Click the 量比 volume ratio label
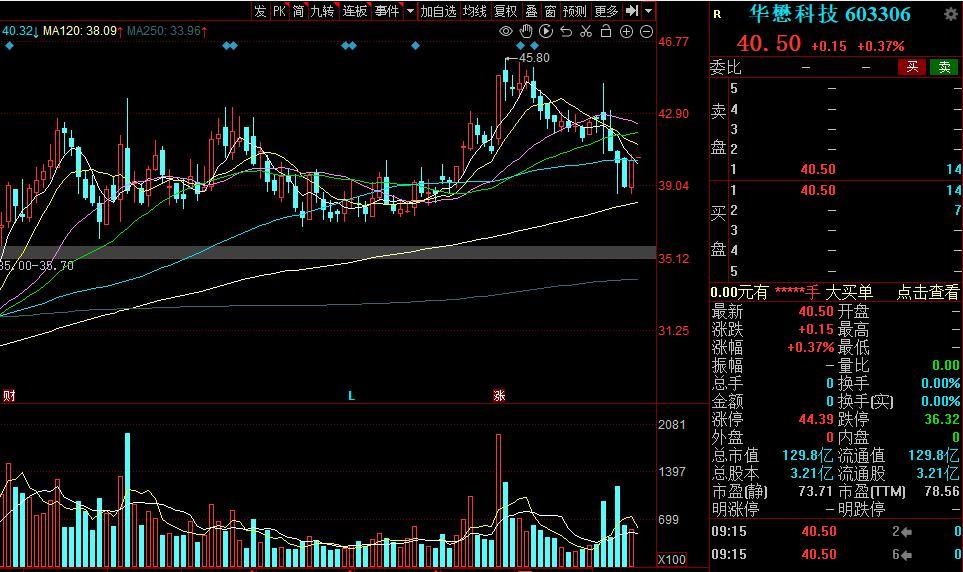This screenshot has width=963, height=572. (x=852, y=365)
